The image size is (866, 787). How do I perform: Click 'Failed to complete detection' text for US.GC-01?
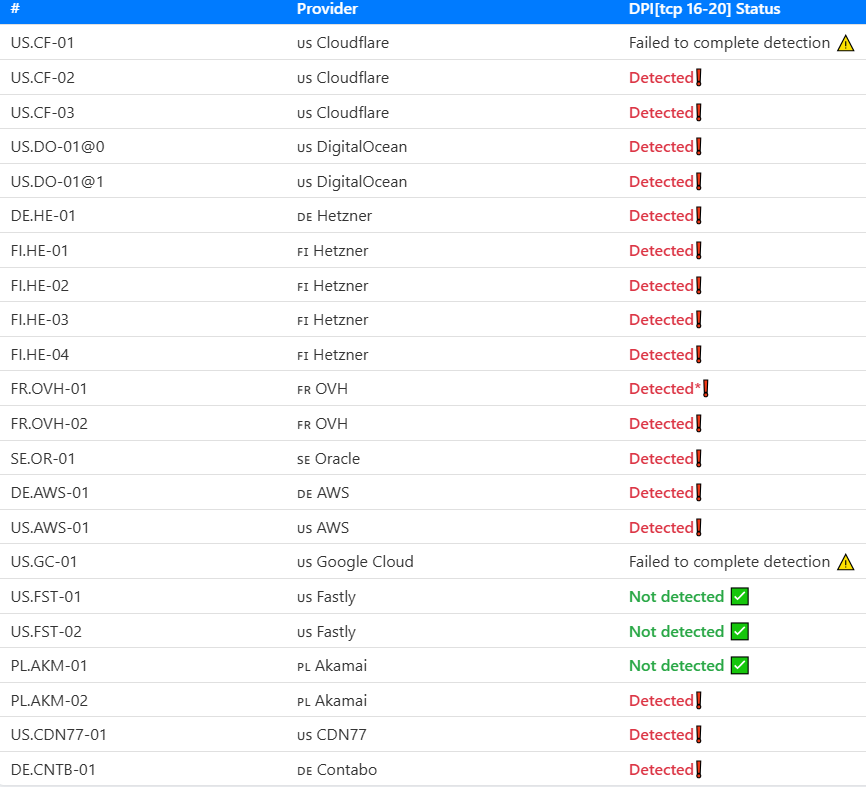coord(730,562)
